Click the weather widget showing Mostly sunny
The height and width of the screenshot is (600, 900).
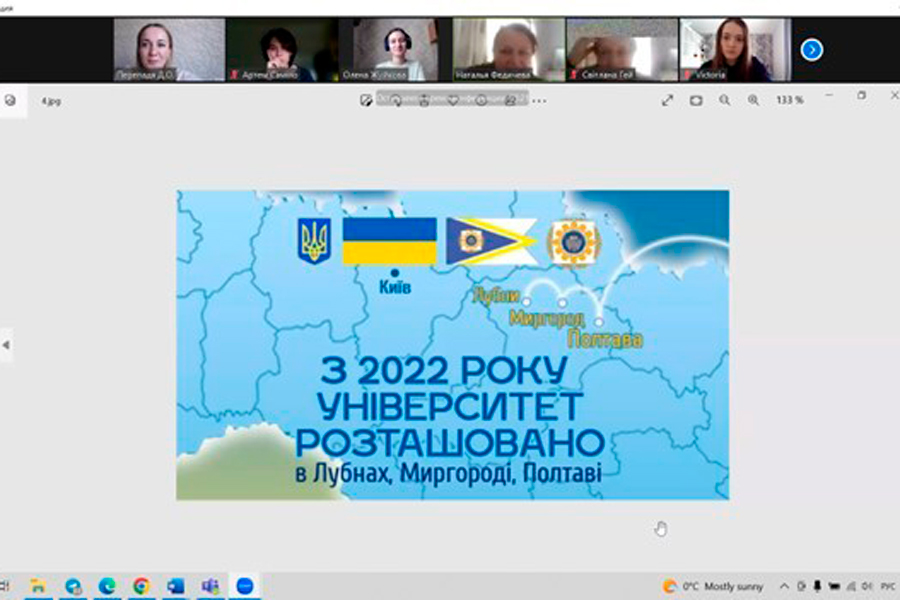pos(713,586)
